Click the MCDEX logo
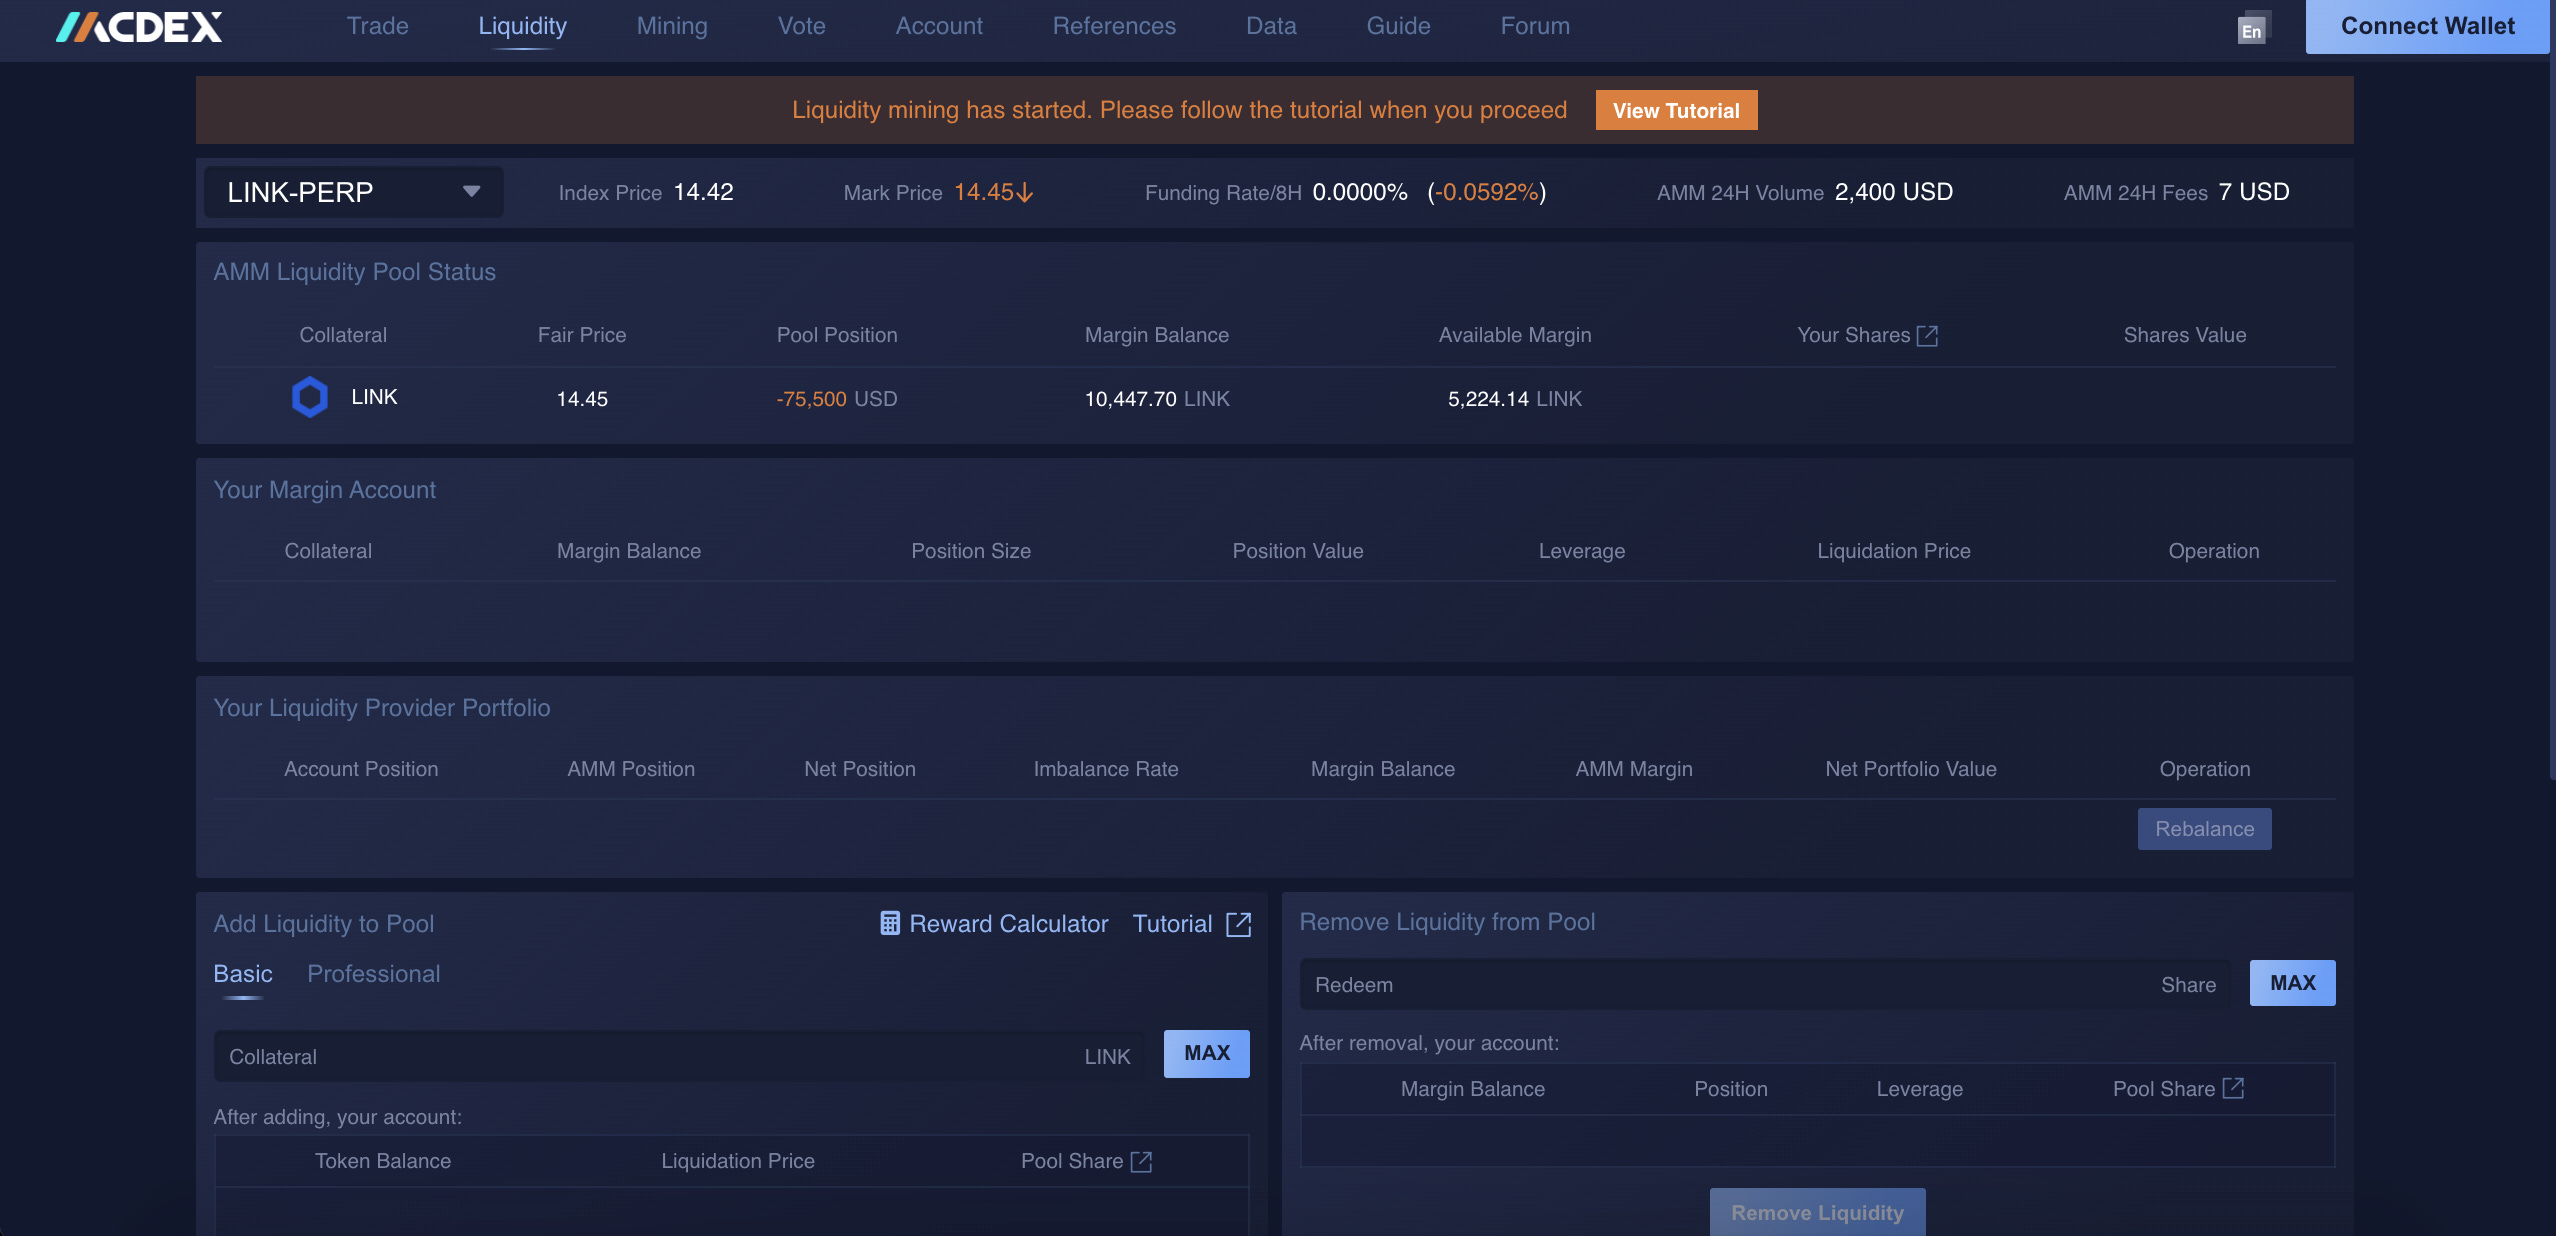Viewport: 2556px width, 1236px height. (x=139, y=27)
